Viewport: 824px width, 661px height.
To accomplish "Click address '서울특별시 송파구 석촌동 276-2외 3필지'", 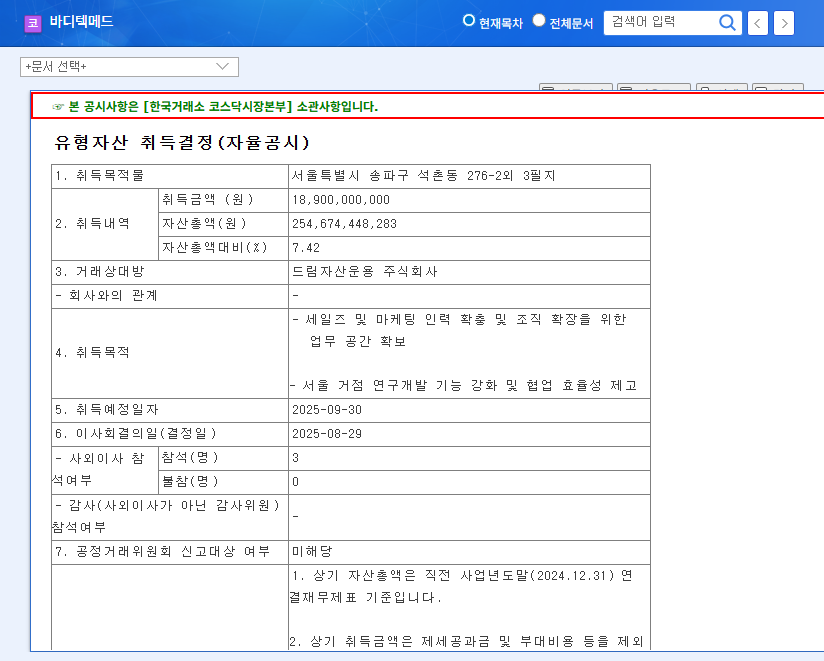I will [x=423, y=175].
